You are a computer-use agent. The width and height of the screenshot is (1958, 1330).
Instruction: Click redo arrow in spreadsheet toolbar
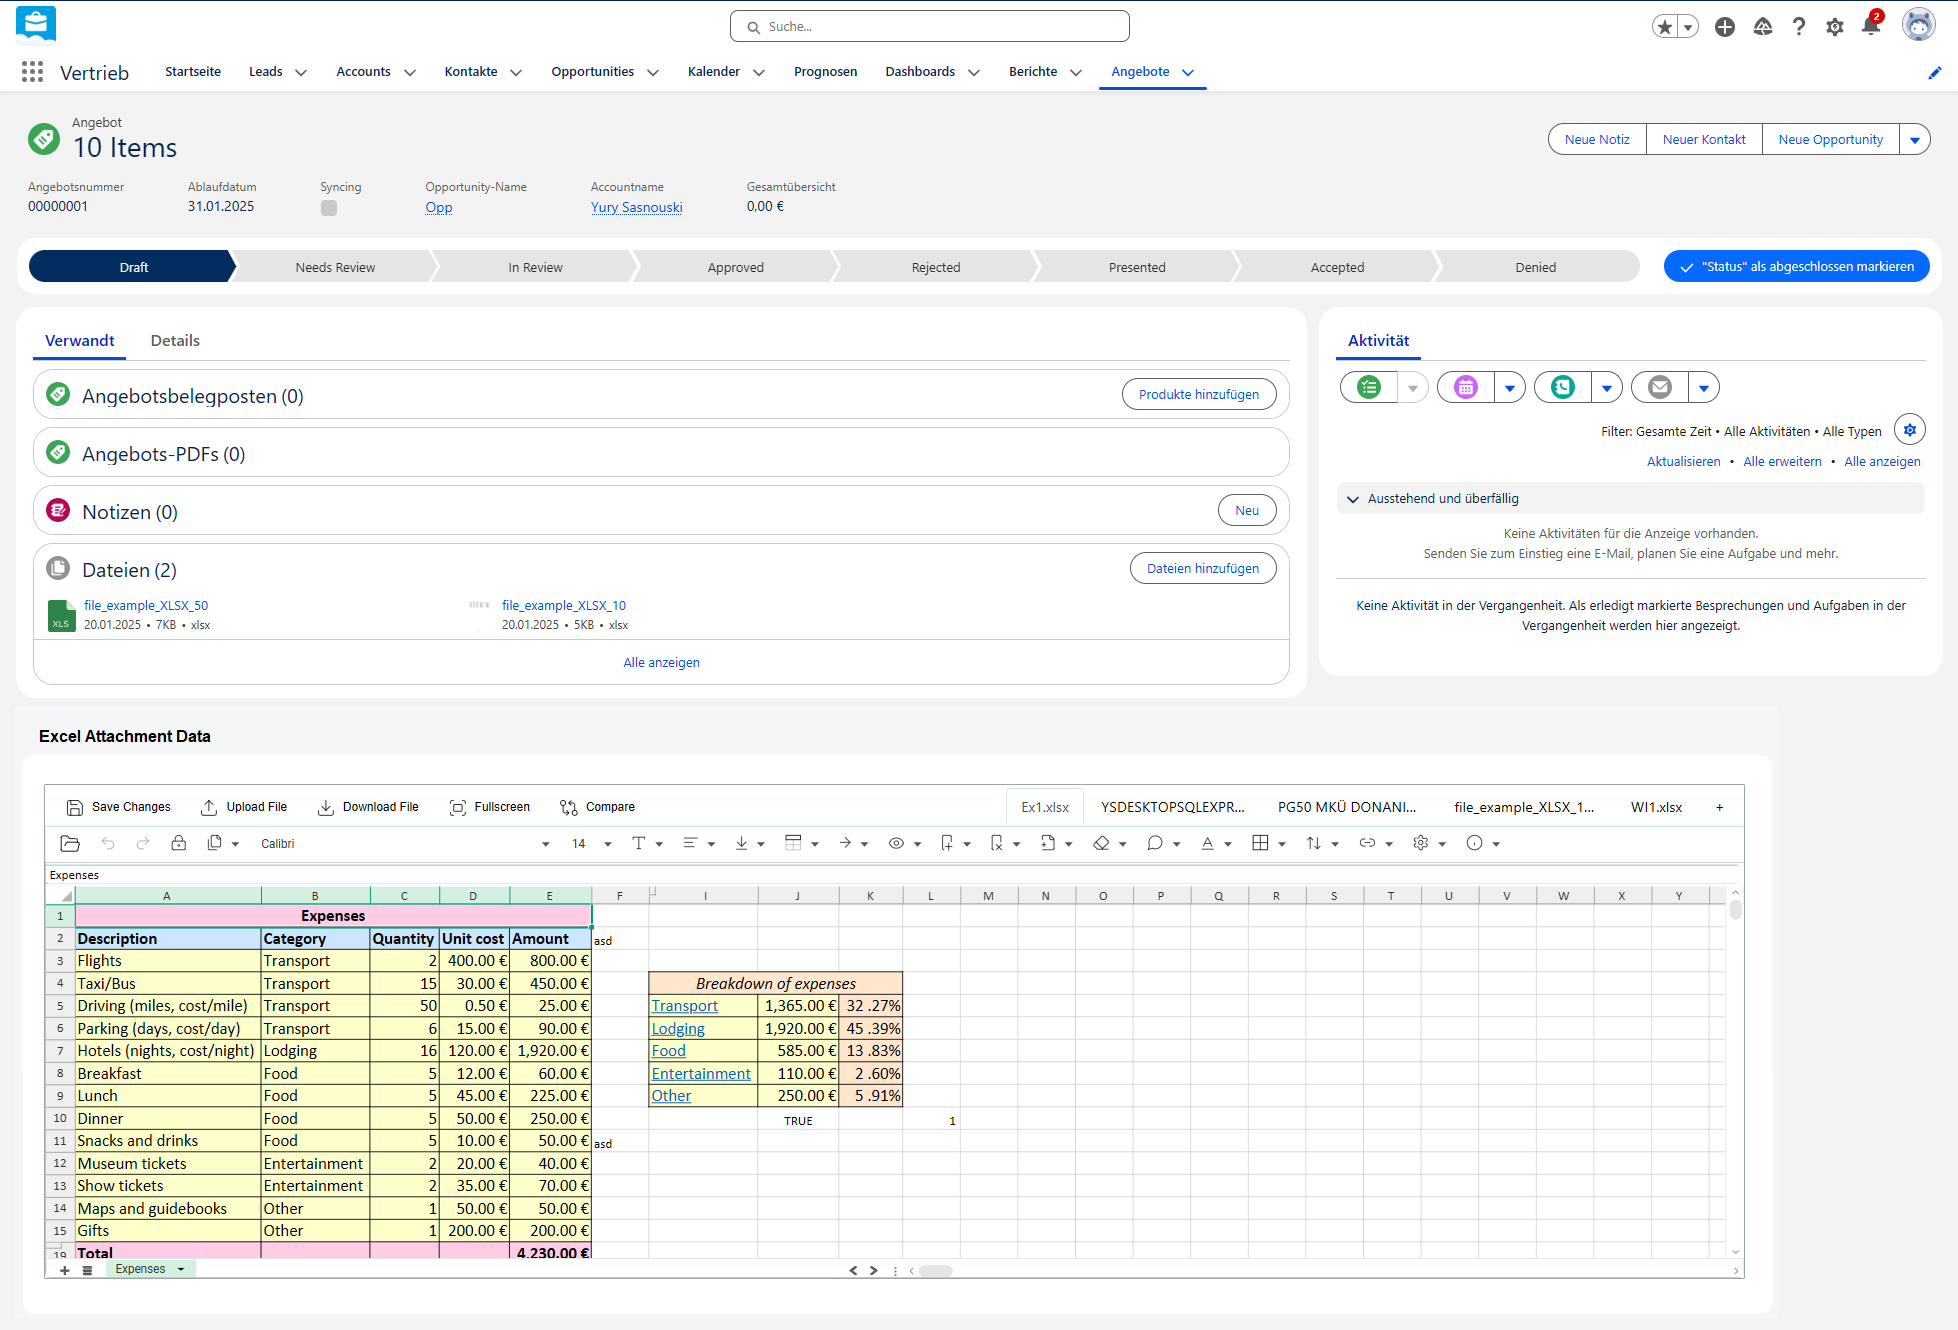(143, 843)
